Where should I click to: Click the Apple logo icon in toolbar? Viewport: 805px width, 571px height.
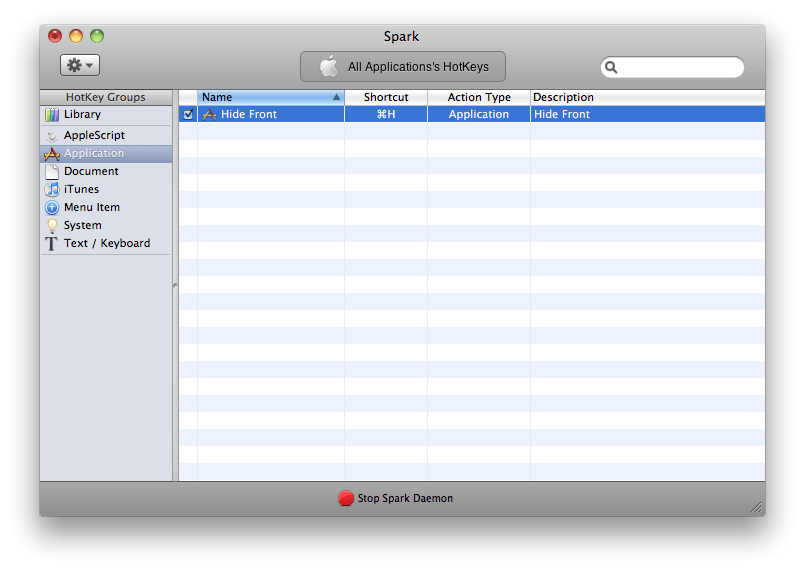pos(329,66)
